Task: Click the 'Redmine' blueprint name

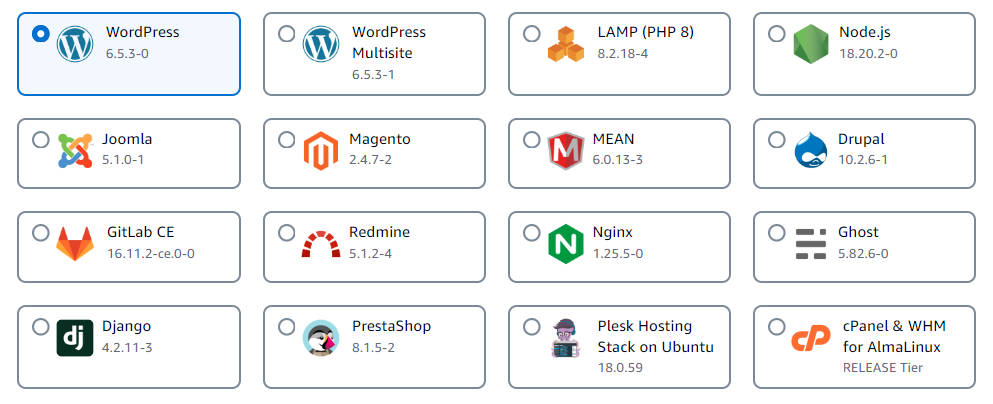Action: (379, 232)
